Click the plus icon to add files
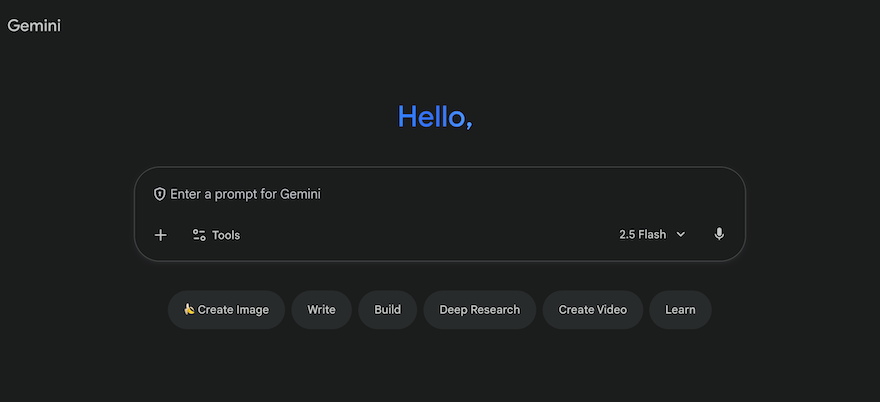The height and width of the screenshot is (402, 880). [x=161, y=235]
